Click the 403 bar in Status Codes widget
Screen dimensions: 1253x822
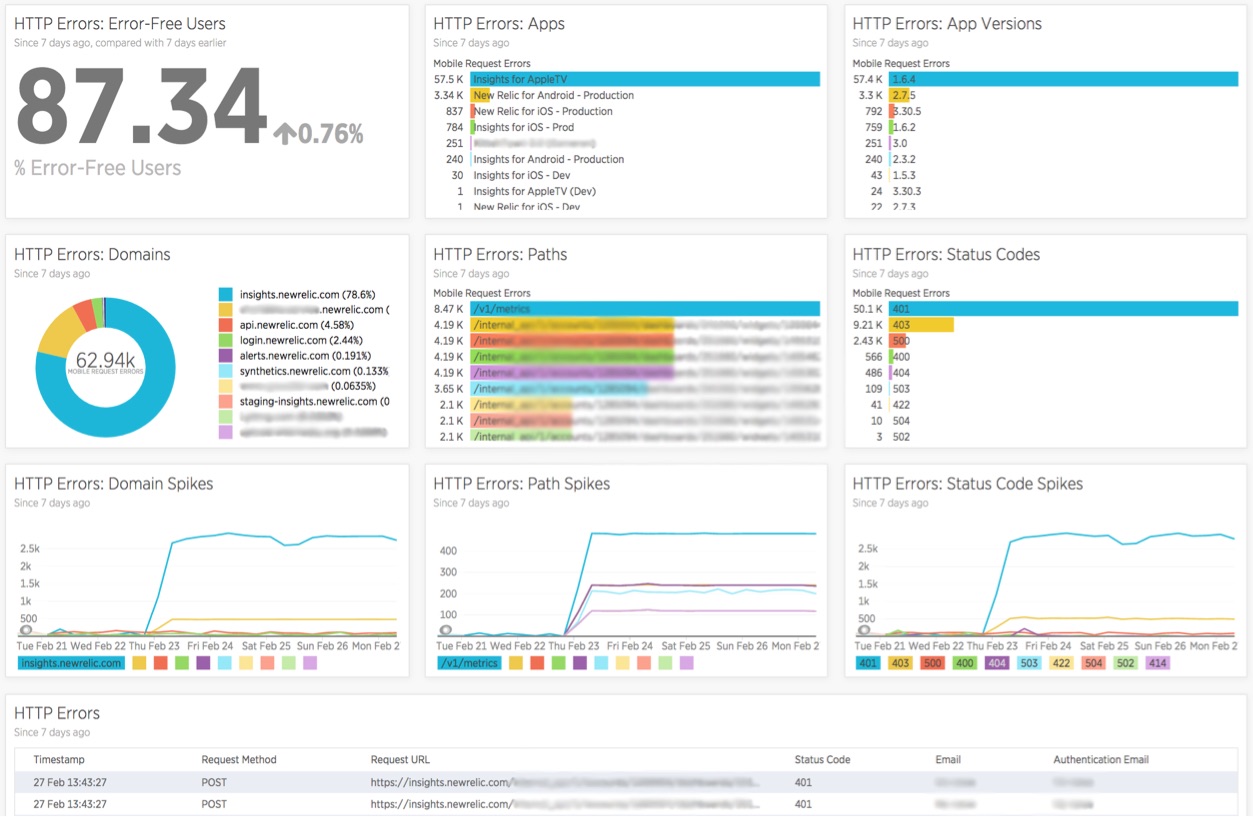point(921,325)
